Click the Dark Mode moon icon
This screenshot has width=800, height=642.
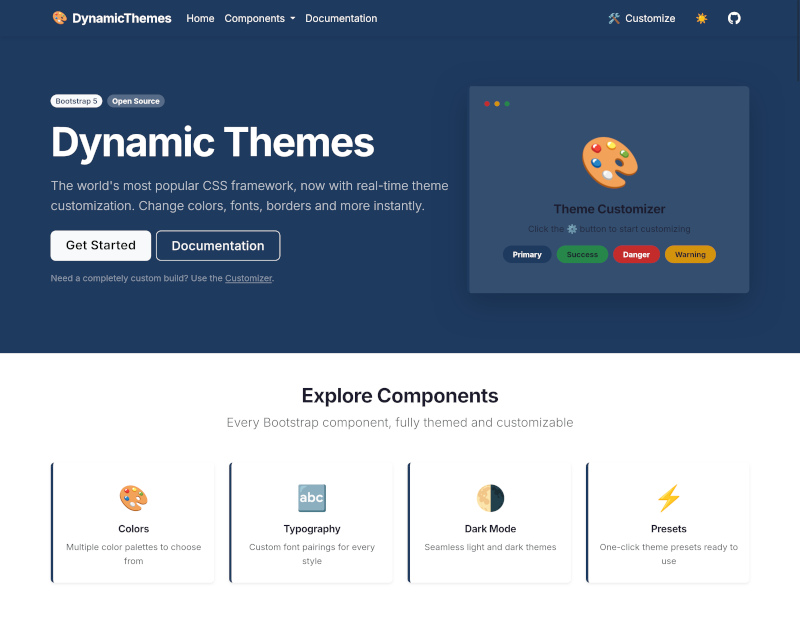pyautogui.click(x=490, y=498)
